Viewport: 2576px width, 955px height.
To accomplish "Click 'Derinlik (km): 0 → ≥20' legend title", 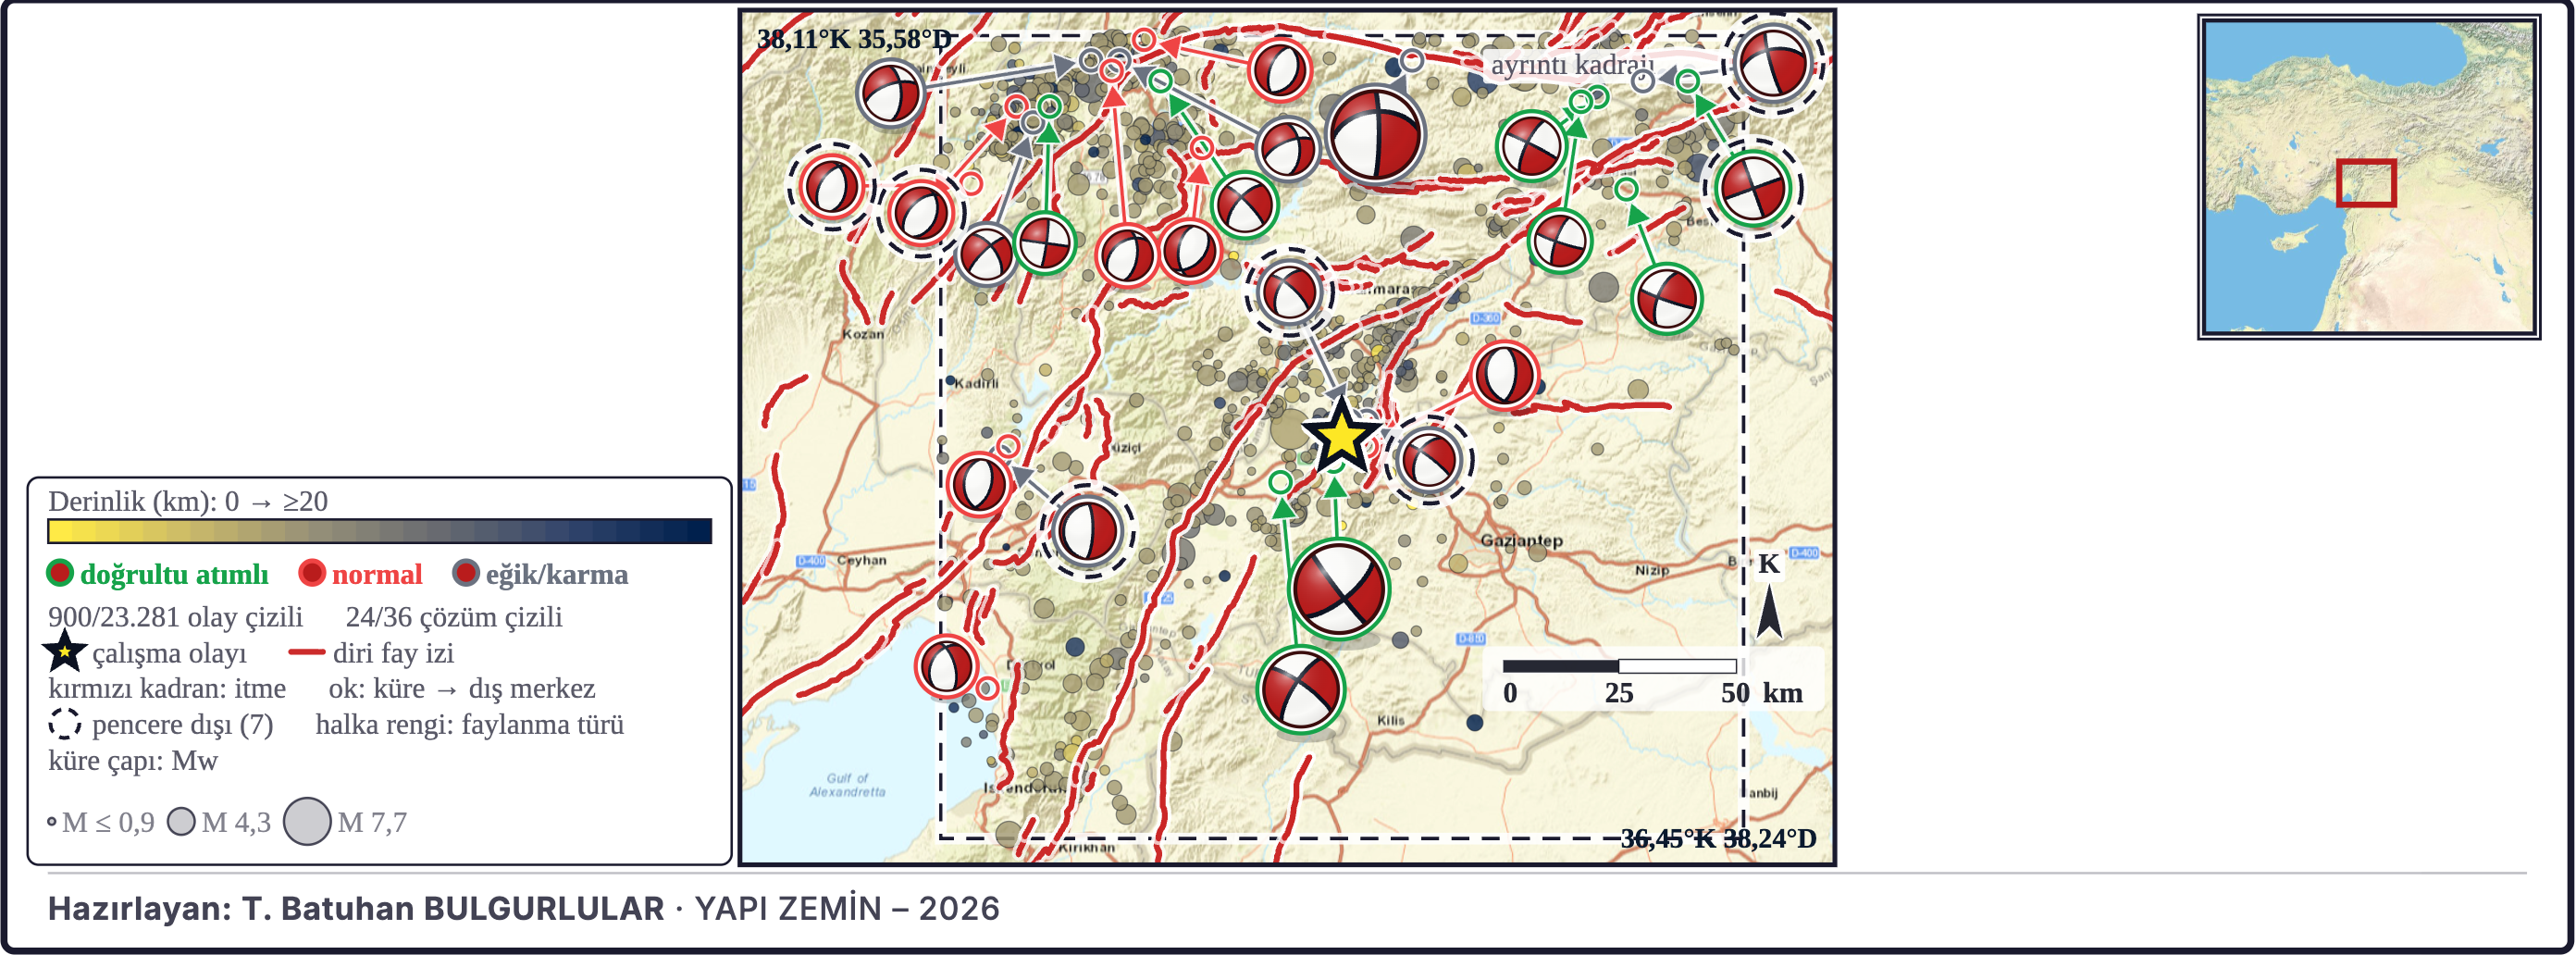I will (x=188, y=501).
